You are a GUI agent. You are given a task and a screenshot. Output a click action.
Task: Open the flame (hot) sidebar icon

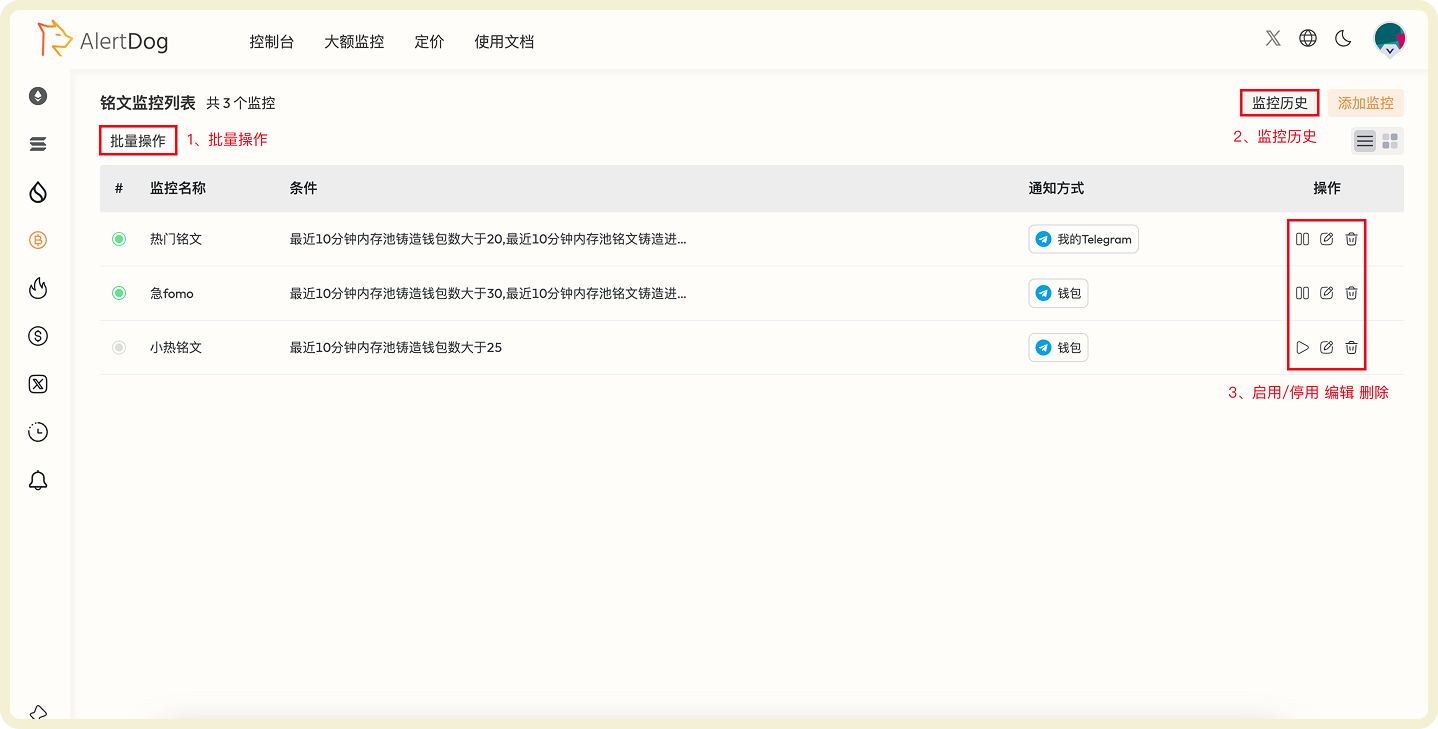pyautogui.click(x=38, y=288)
